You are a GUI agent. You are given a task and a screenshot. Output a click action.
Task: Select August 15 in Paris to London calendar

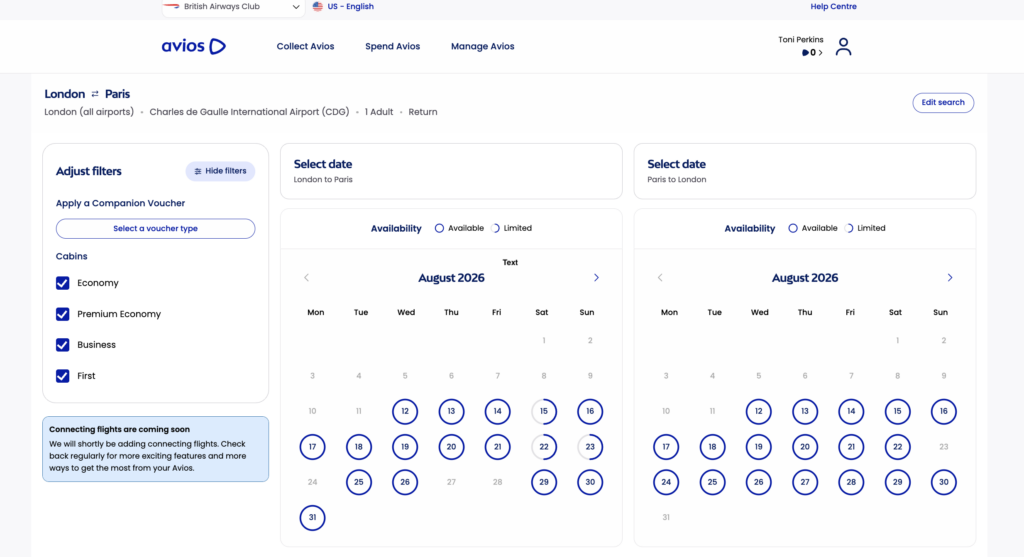tap(897, 411)
